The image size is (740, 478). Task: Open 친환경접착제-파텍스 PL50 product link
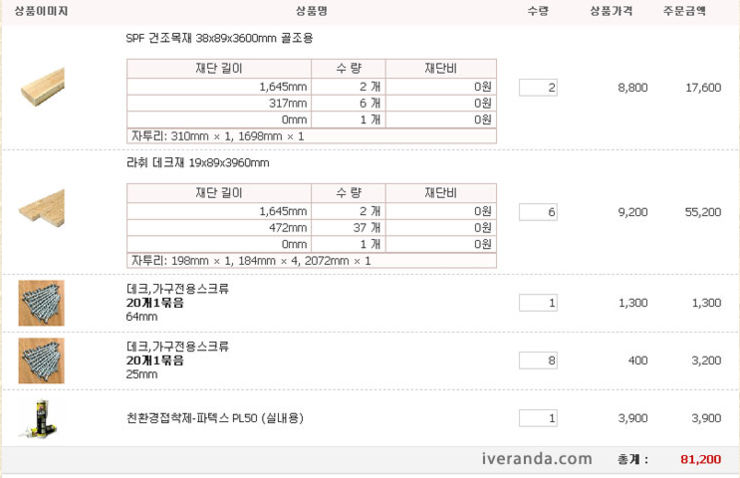point(215,418)
